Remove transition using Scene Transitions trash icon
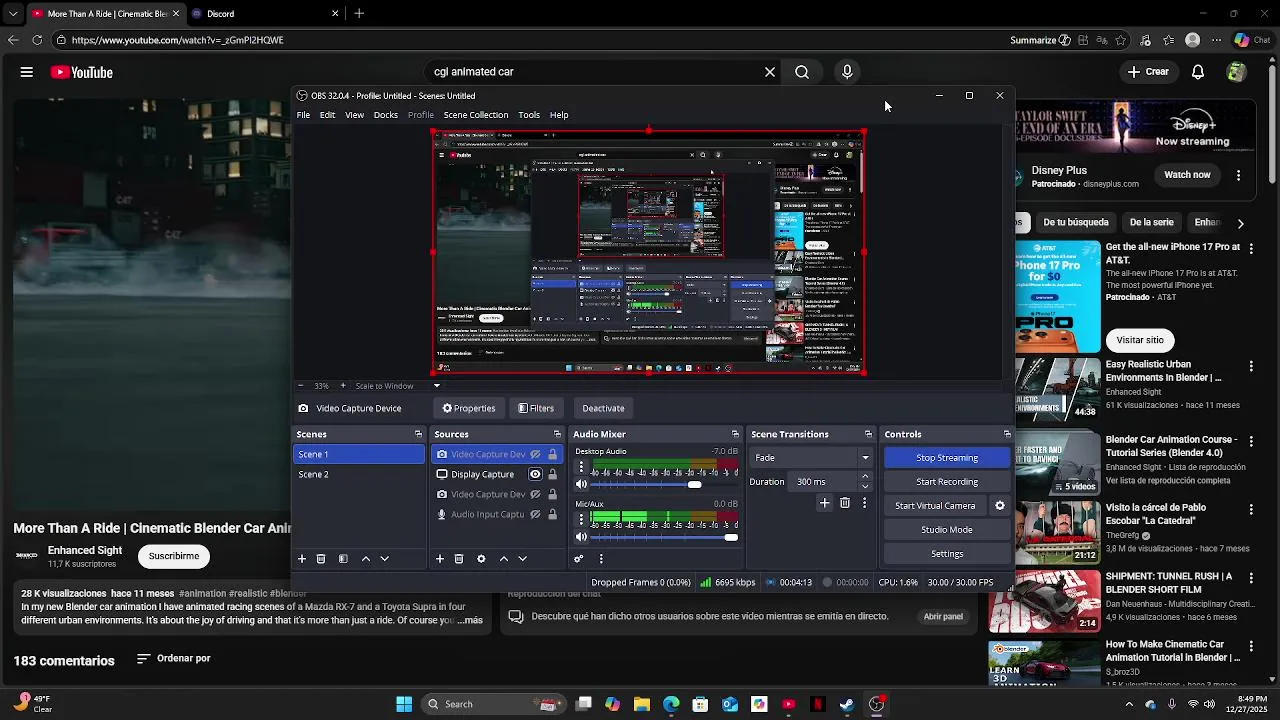This screenshot has width=1280, height=720. click(845, 503)
